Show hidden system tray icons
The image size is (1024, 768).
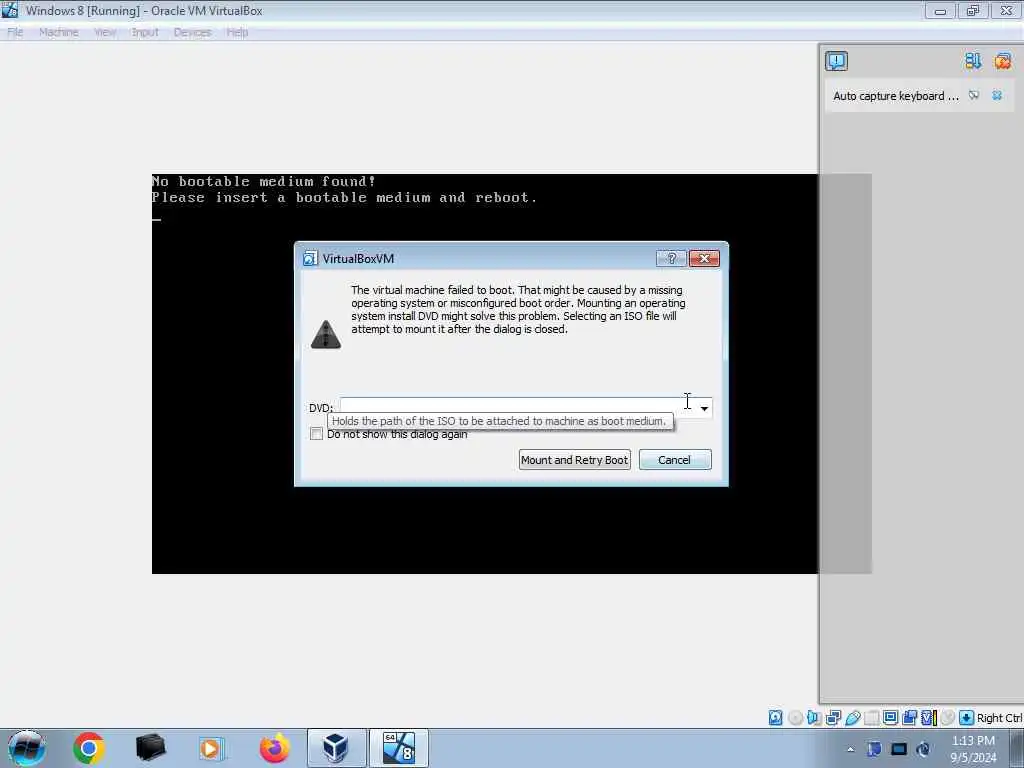850,750
